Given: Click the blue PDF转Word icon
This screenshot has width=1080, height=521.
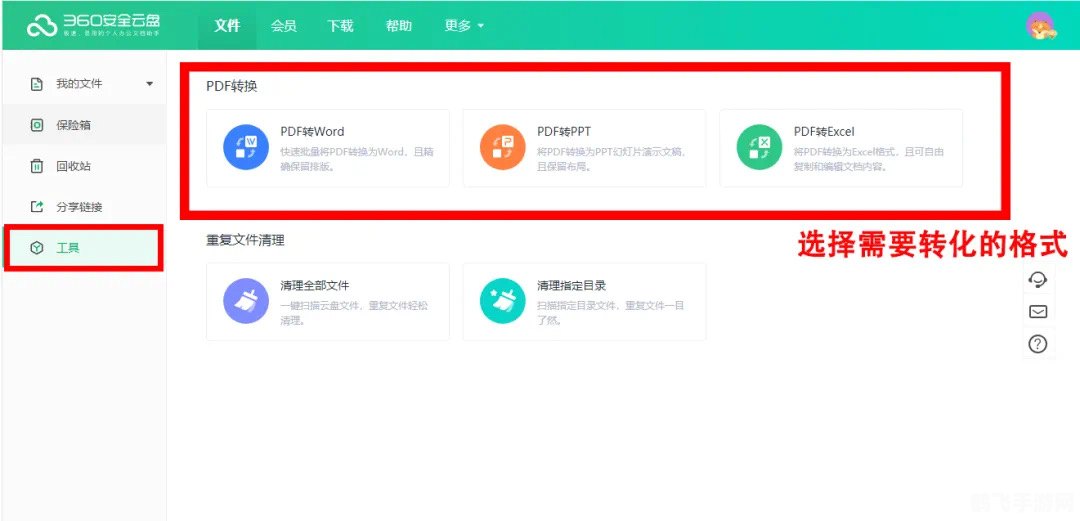Looking at the screenshot, I should pos(246,147).
